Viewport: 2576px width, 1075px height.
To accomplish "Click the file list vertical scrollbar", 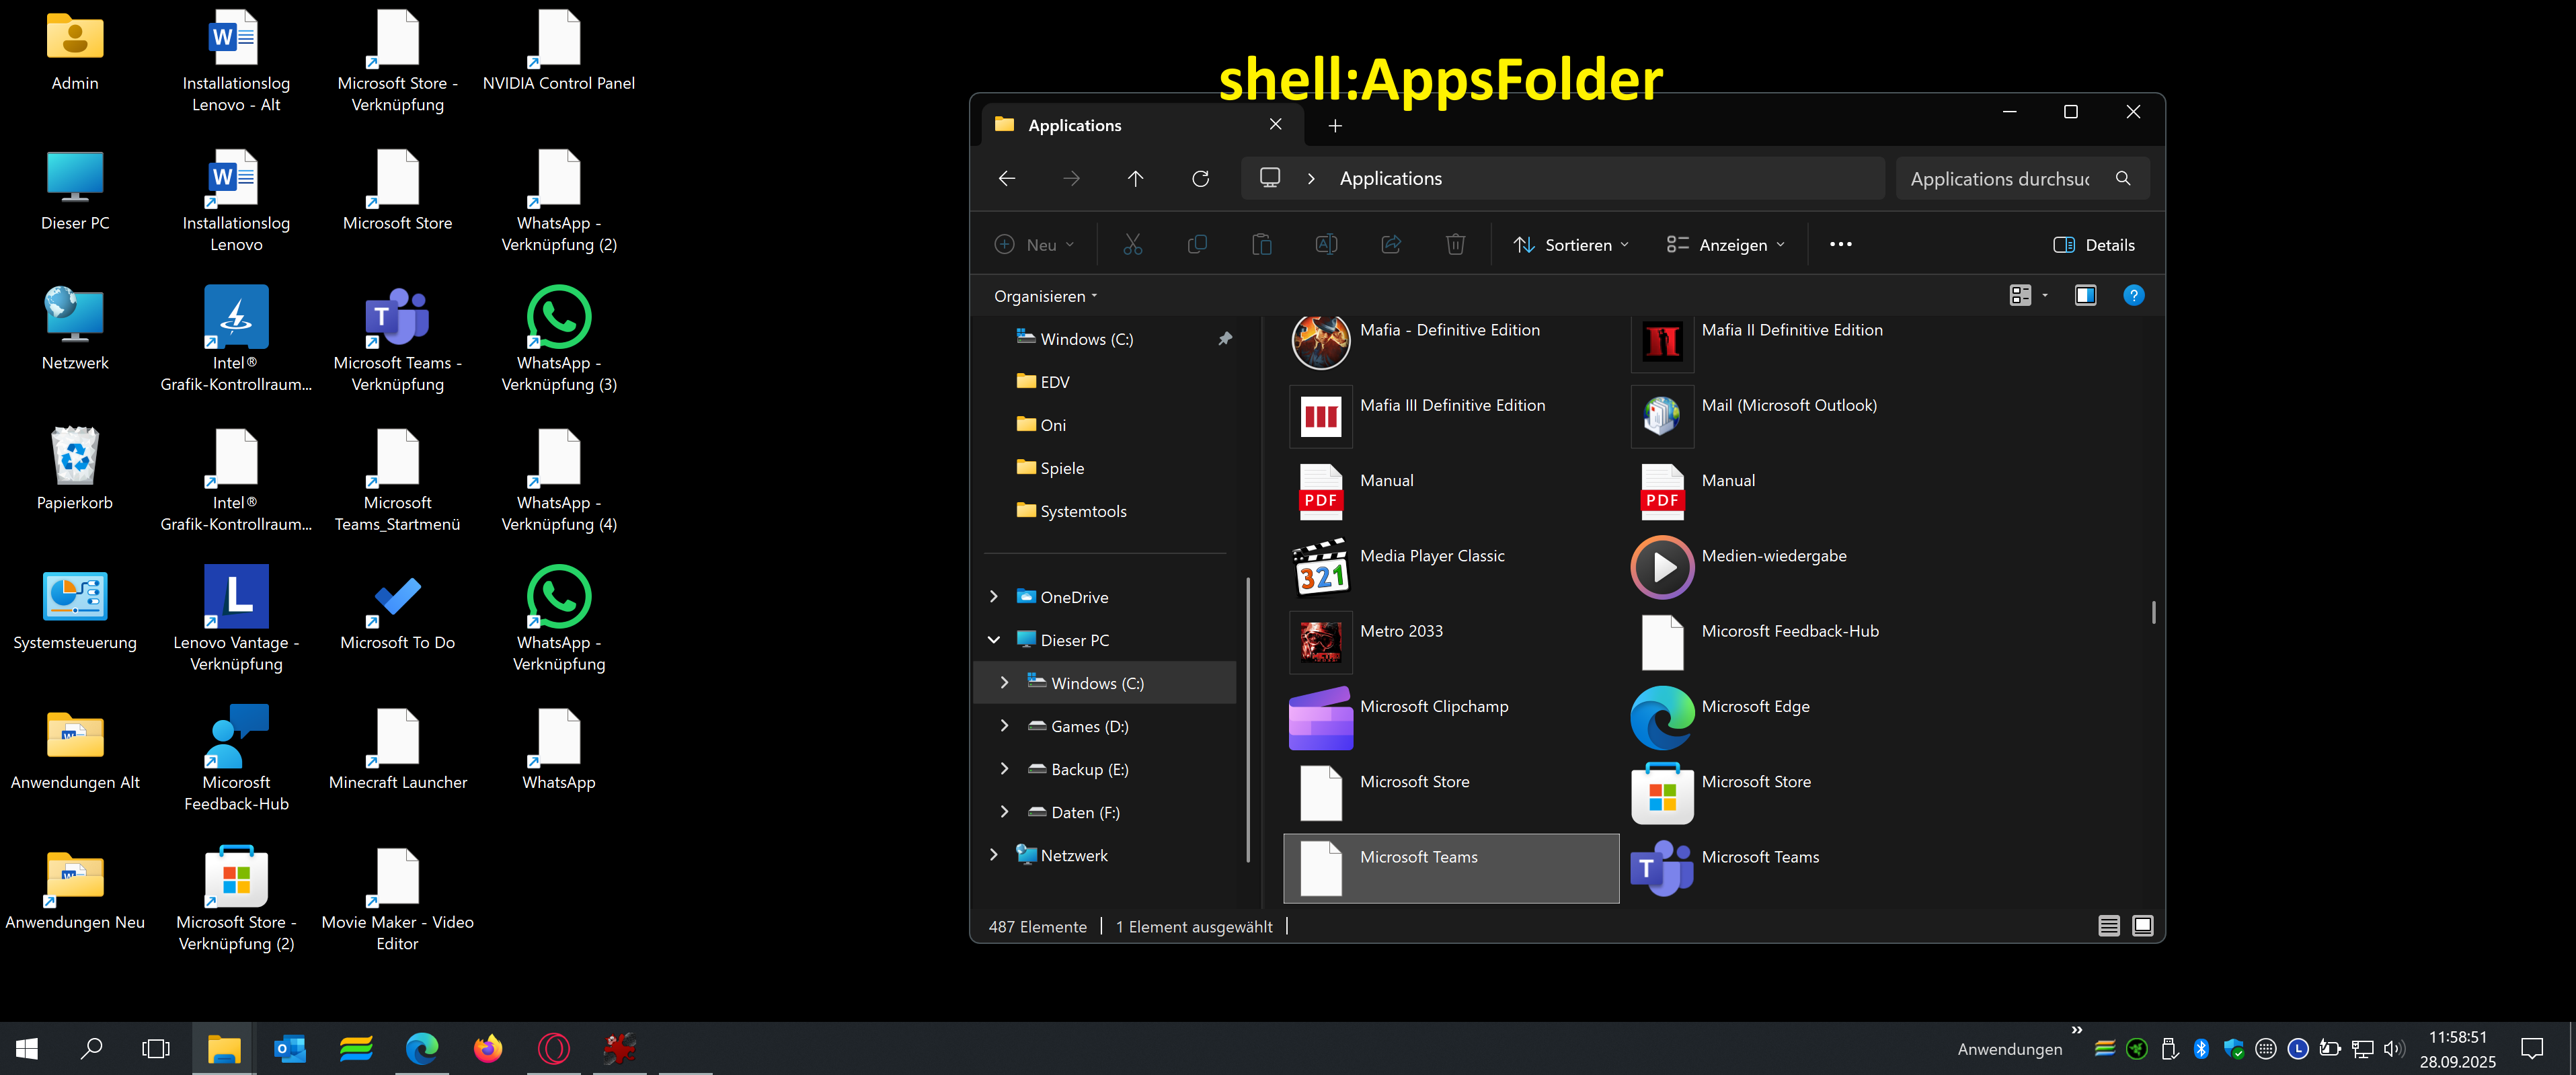I will pyautogui.click(x=2153, y=612).
